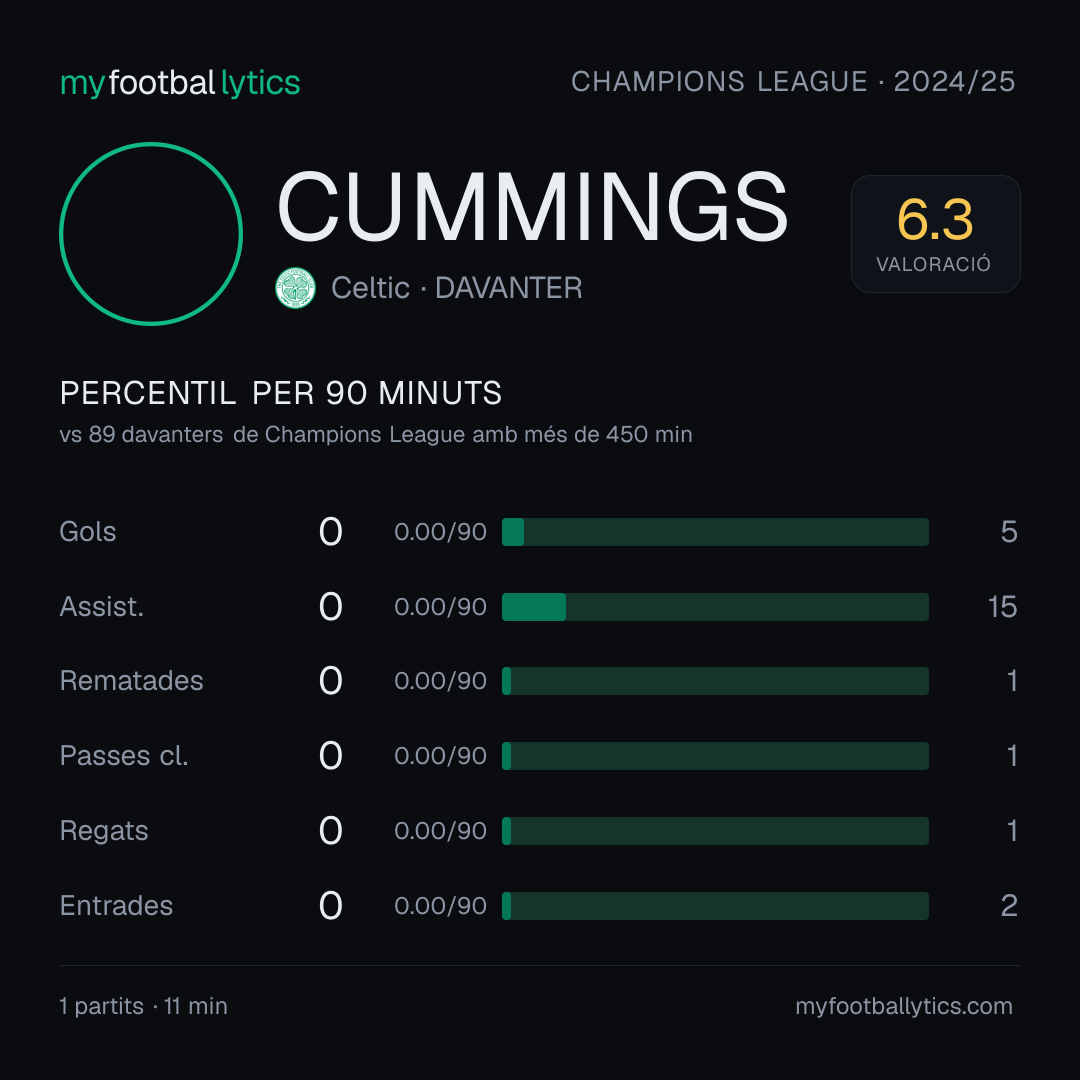Viewport: 1080px width, 1080px height.
Task: Select the Gols percentile bar
Action: 715,532
